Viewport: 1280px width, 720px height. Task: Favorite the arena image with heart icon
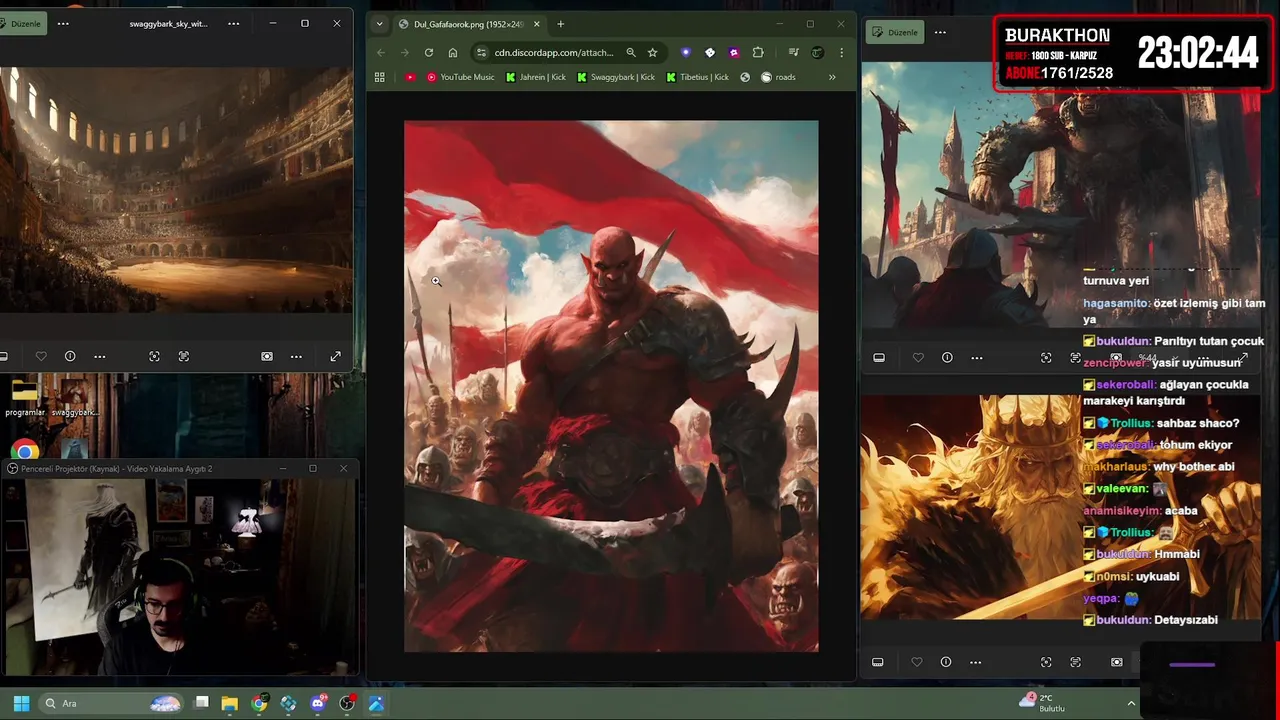tap(41, 356)
